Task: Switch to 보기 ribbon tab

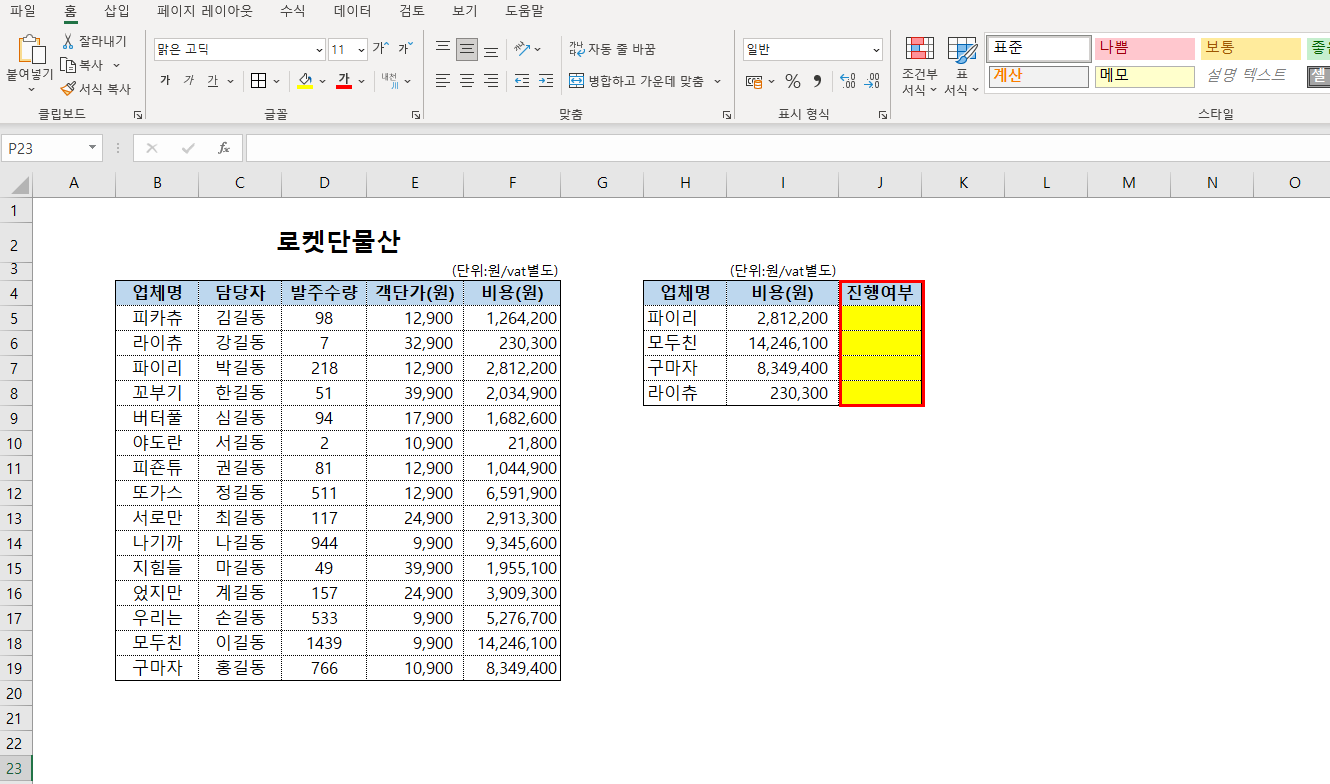Action: coord(464,12)
